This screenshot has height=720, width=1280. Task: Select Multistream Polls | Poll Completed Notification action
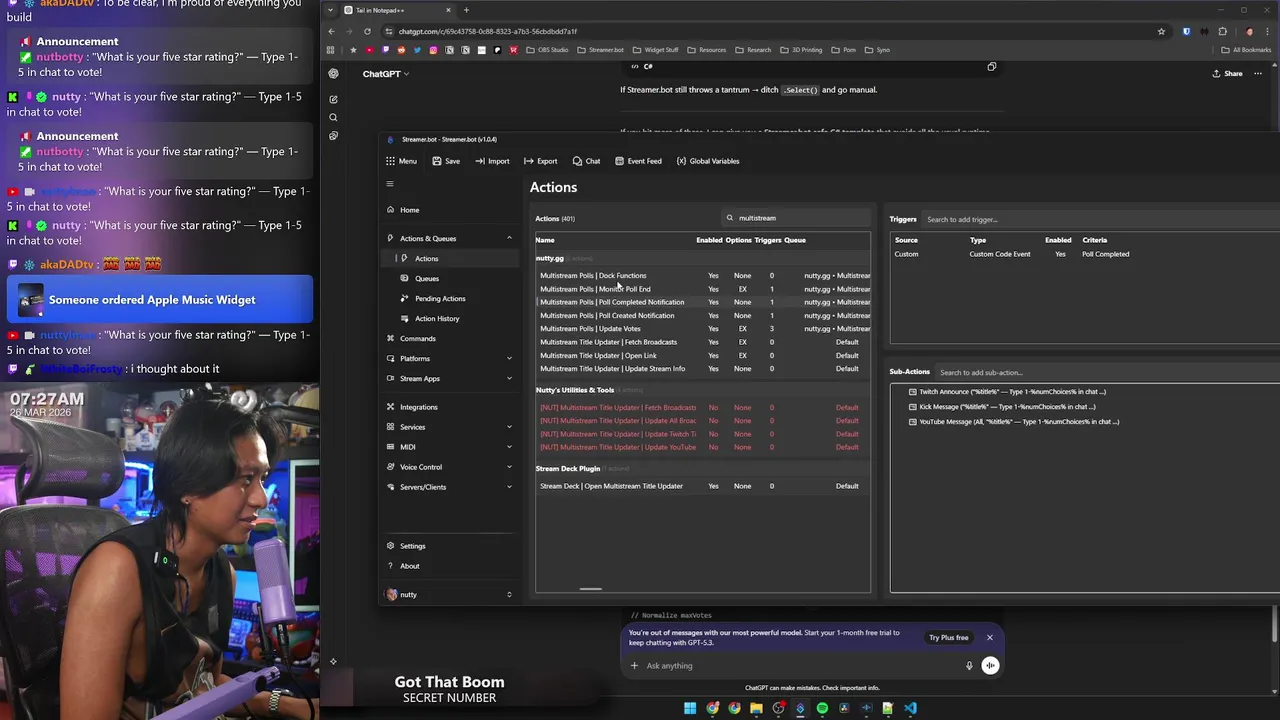coord(703,302)
